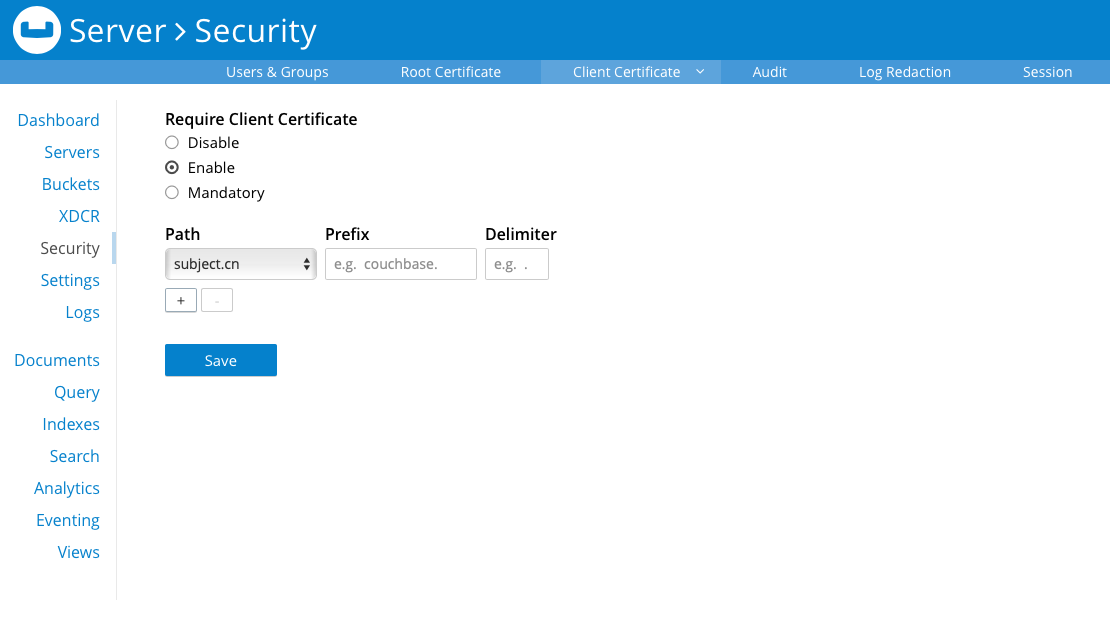Screen dimensions: 1110x640
Task: Click the minus button to remove path
Action: [x=217, y=300]
